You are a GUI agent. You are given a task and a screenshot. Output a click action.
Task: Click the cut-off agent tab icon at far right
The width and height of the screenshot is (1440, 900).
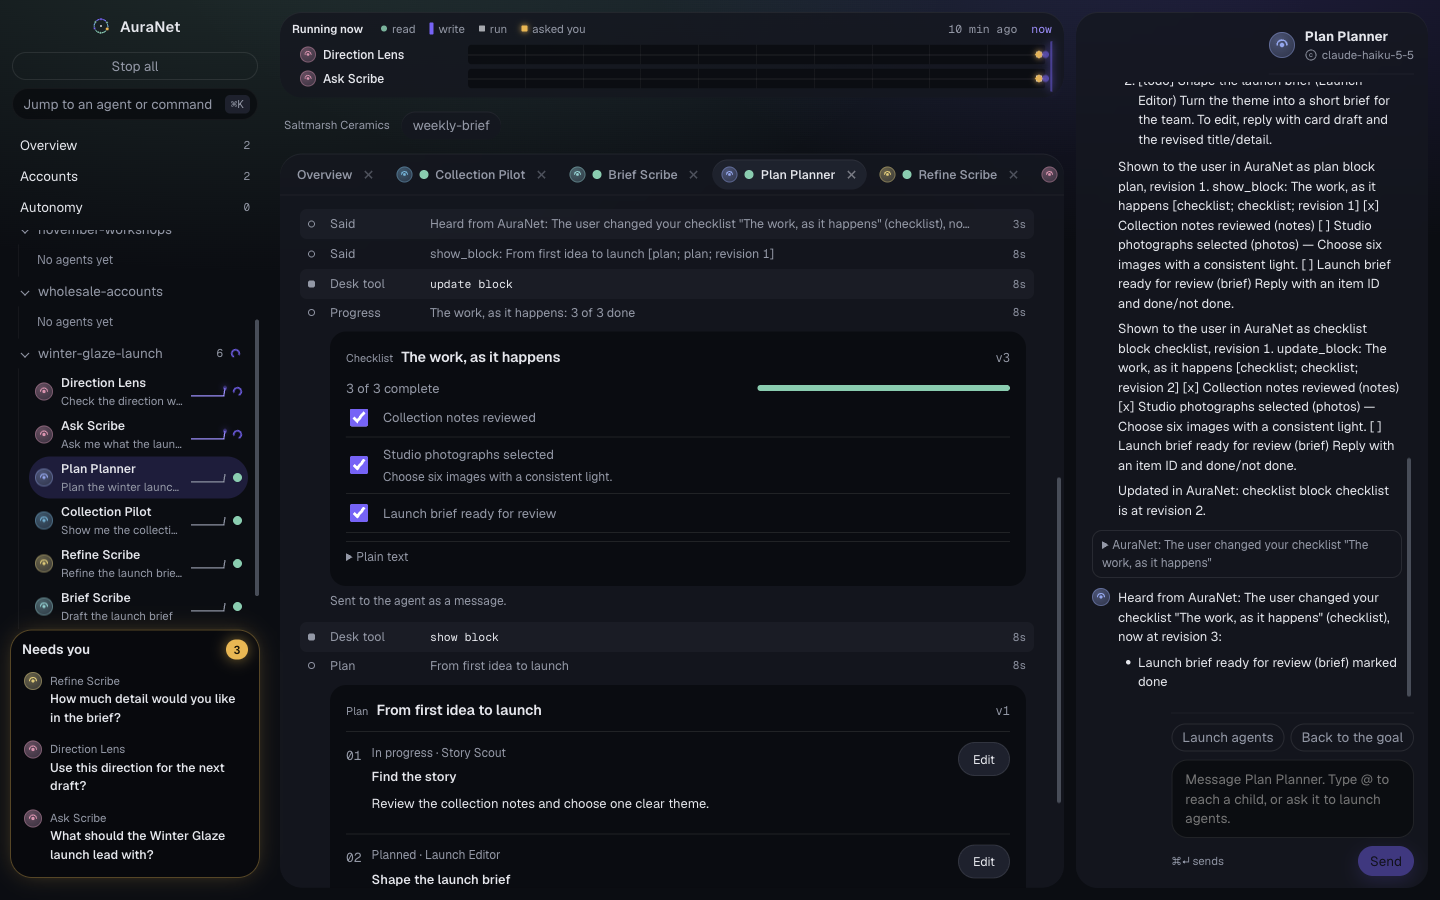tap(1049, 175)
